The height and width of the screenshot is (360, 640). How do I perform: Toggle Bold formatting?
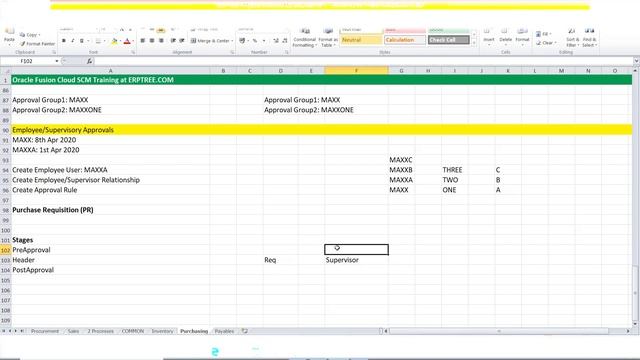pyautogui.click(x=64, y=41)
